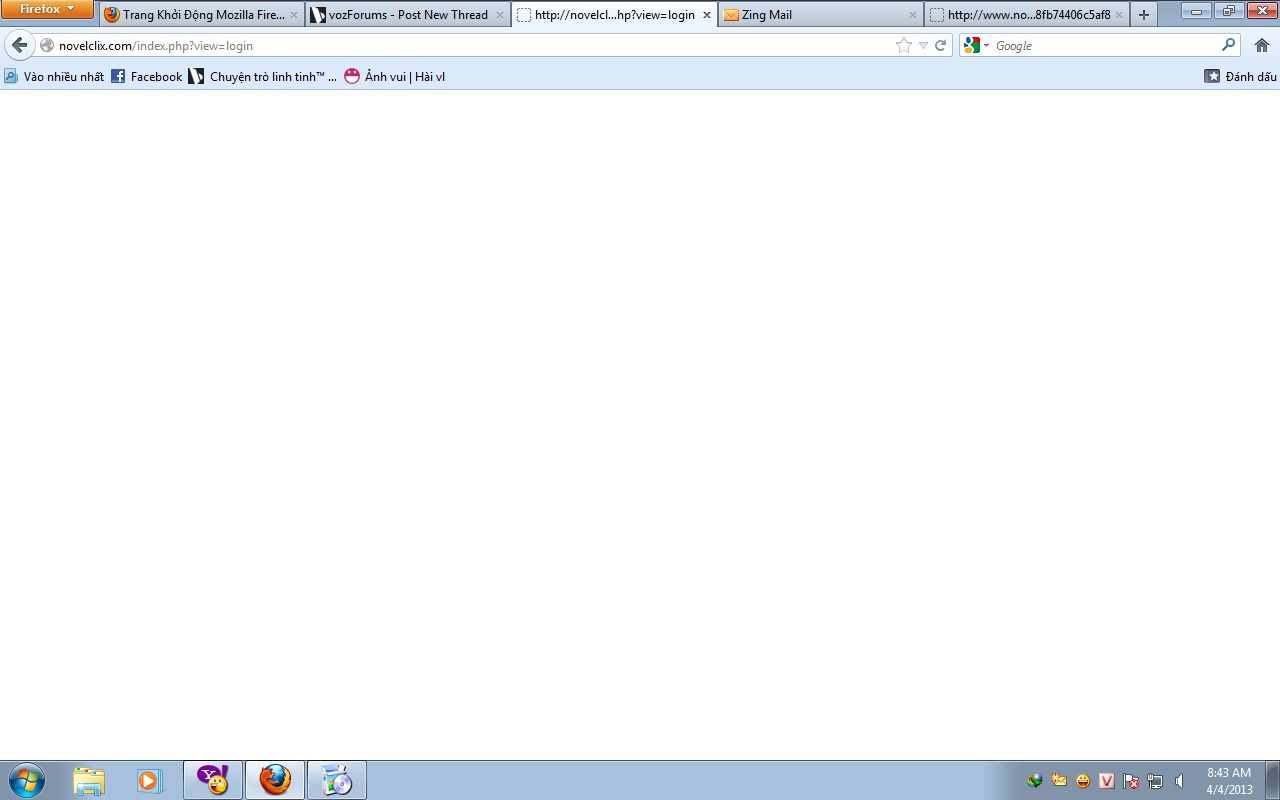Screen dimensions: 1280x800
Task: Switch to the Zing Mail tab
Action: click(x=821, y=15)
